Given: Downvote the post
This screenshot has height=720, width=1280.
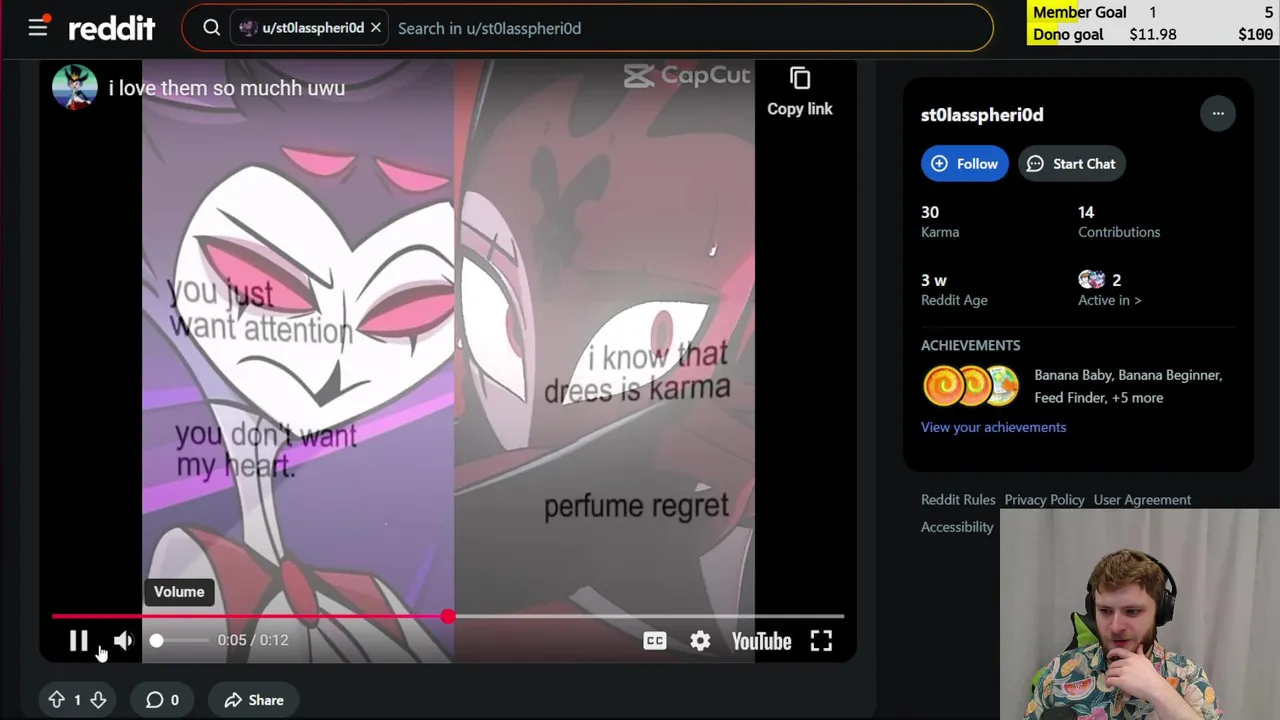Looking at the screenshot, I should 98,700.
